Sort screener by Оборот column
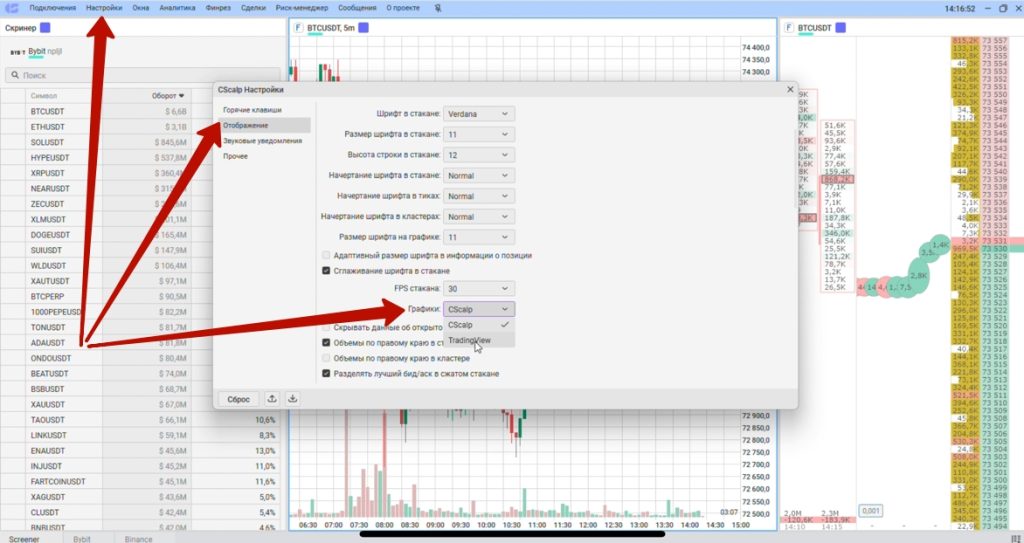 point(168,95)
